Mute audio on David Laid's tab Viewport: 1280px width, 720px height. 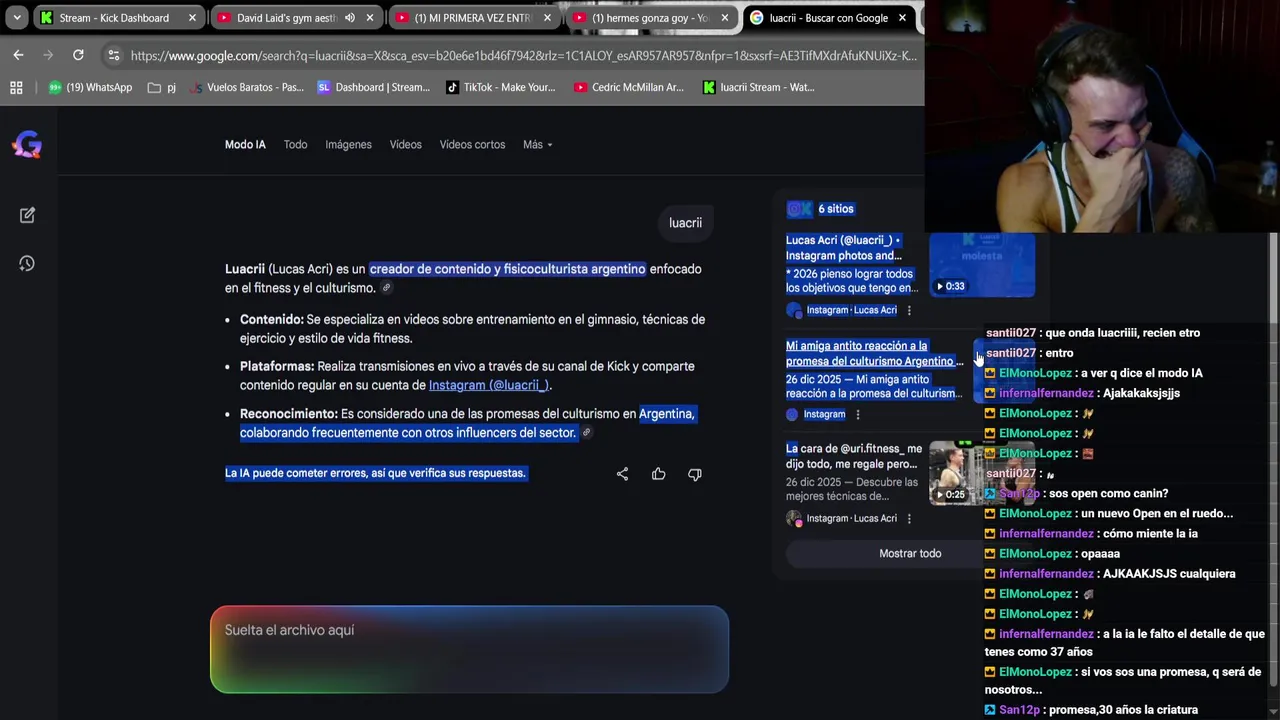pyautogui.click(x=350, y=18)
